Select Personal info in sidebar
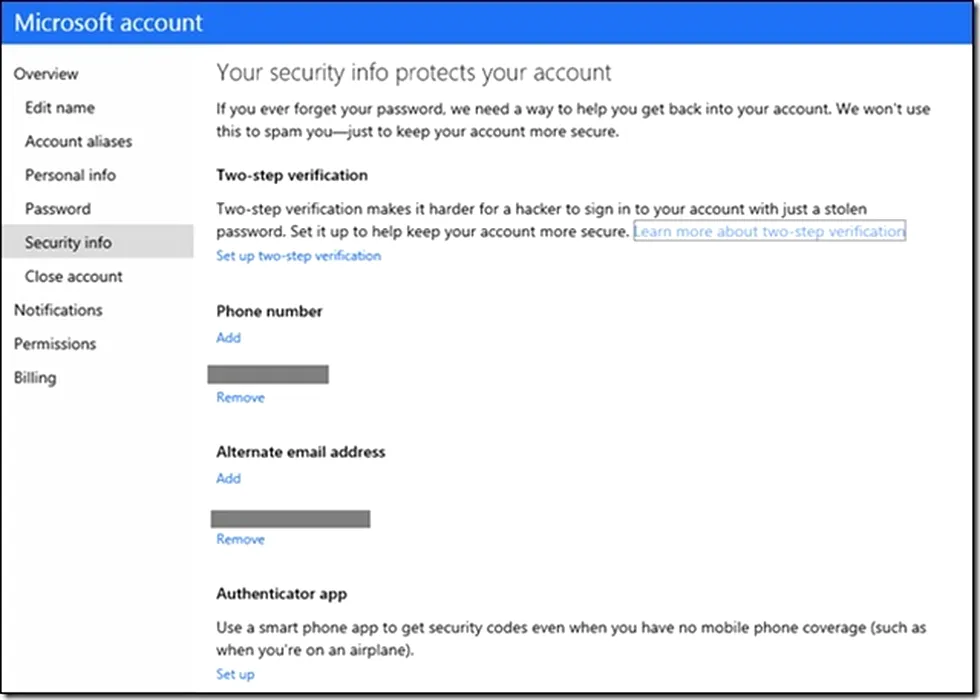Image resolution: width=980 pixels, height=700 pixels. (71, 175)
